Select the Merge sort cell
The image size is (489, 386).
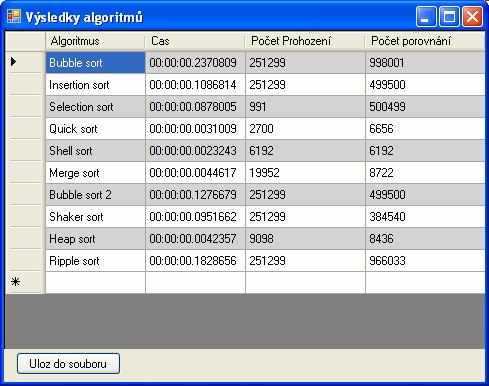(95, 173)
